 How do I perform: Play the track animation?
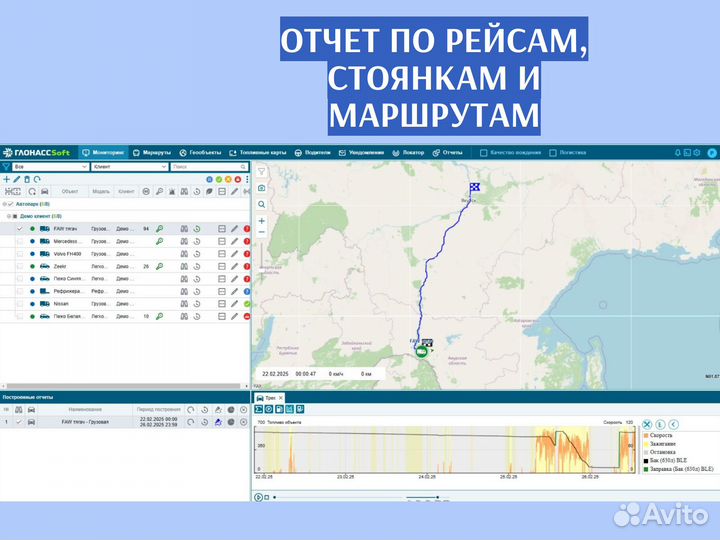(258, 497)
